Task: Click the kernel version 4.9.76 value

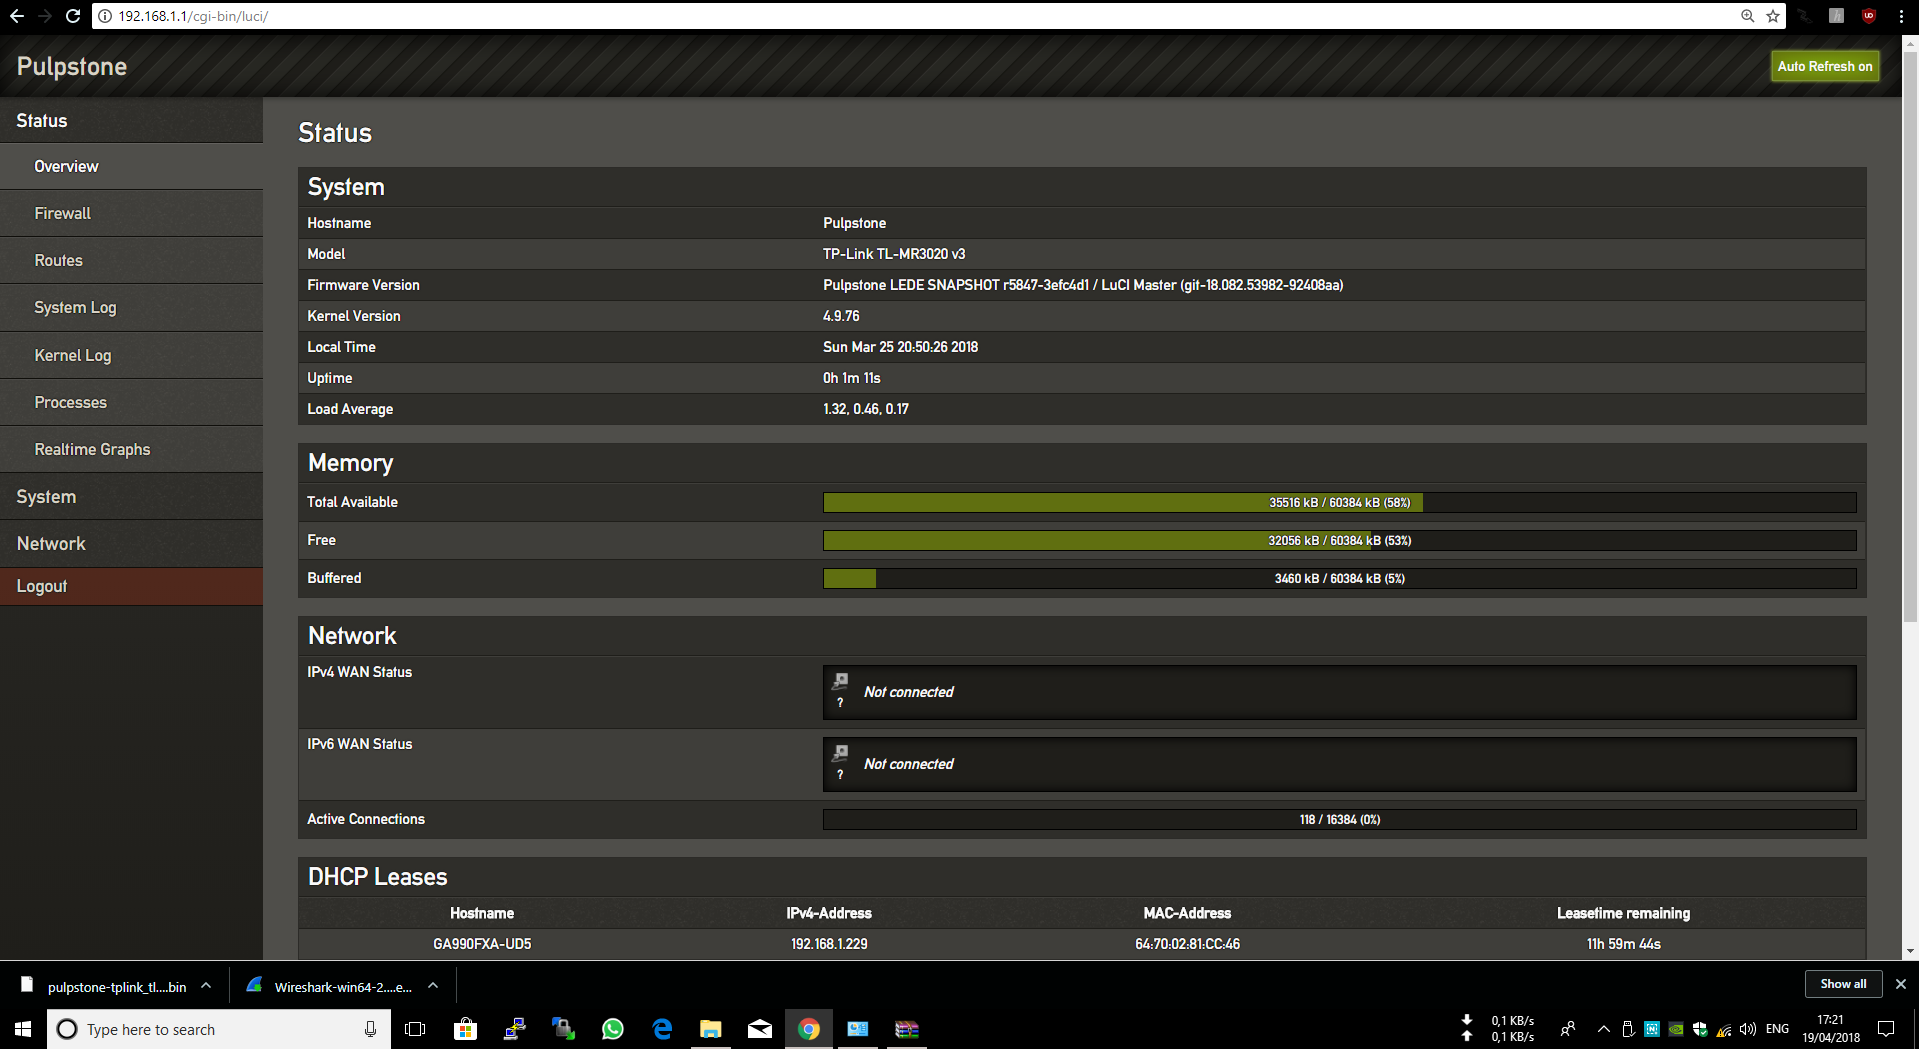Action: pyautogui.click(x=841, y=316)
